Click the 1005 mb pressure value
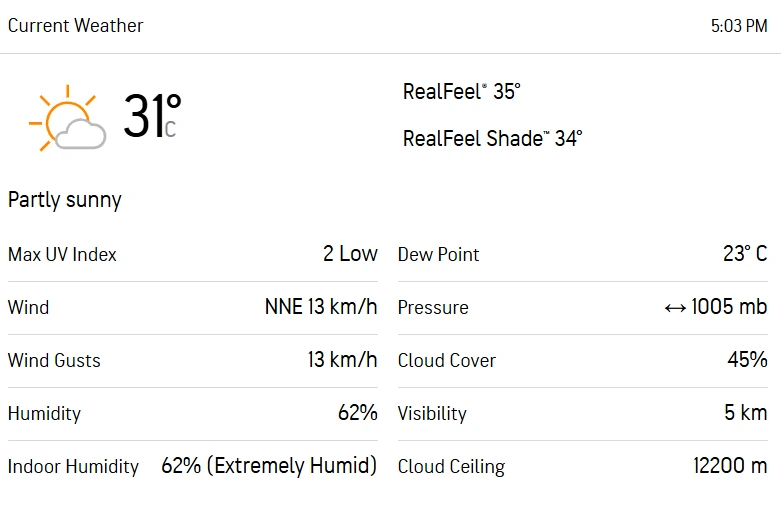The width and height of the screenshot is (781, 514). pyautogui.click(x=729, y=307)
